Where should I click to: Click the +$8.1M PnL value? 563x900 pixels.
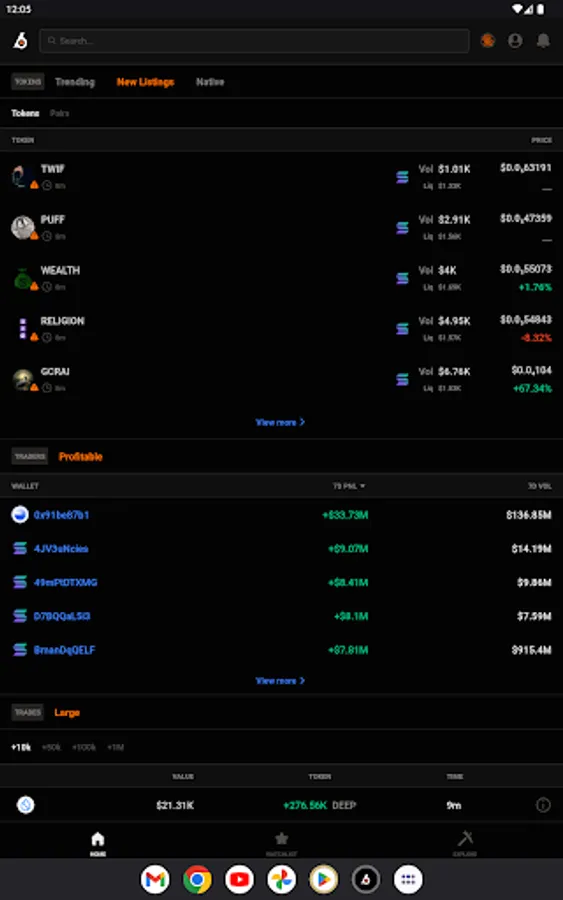point(351,616)
